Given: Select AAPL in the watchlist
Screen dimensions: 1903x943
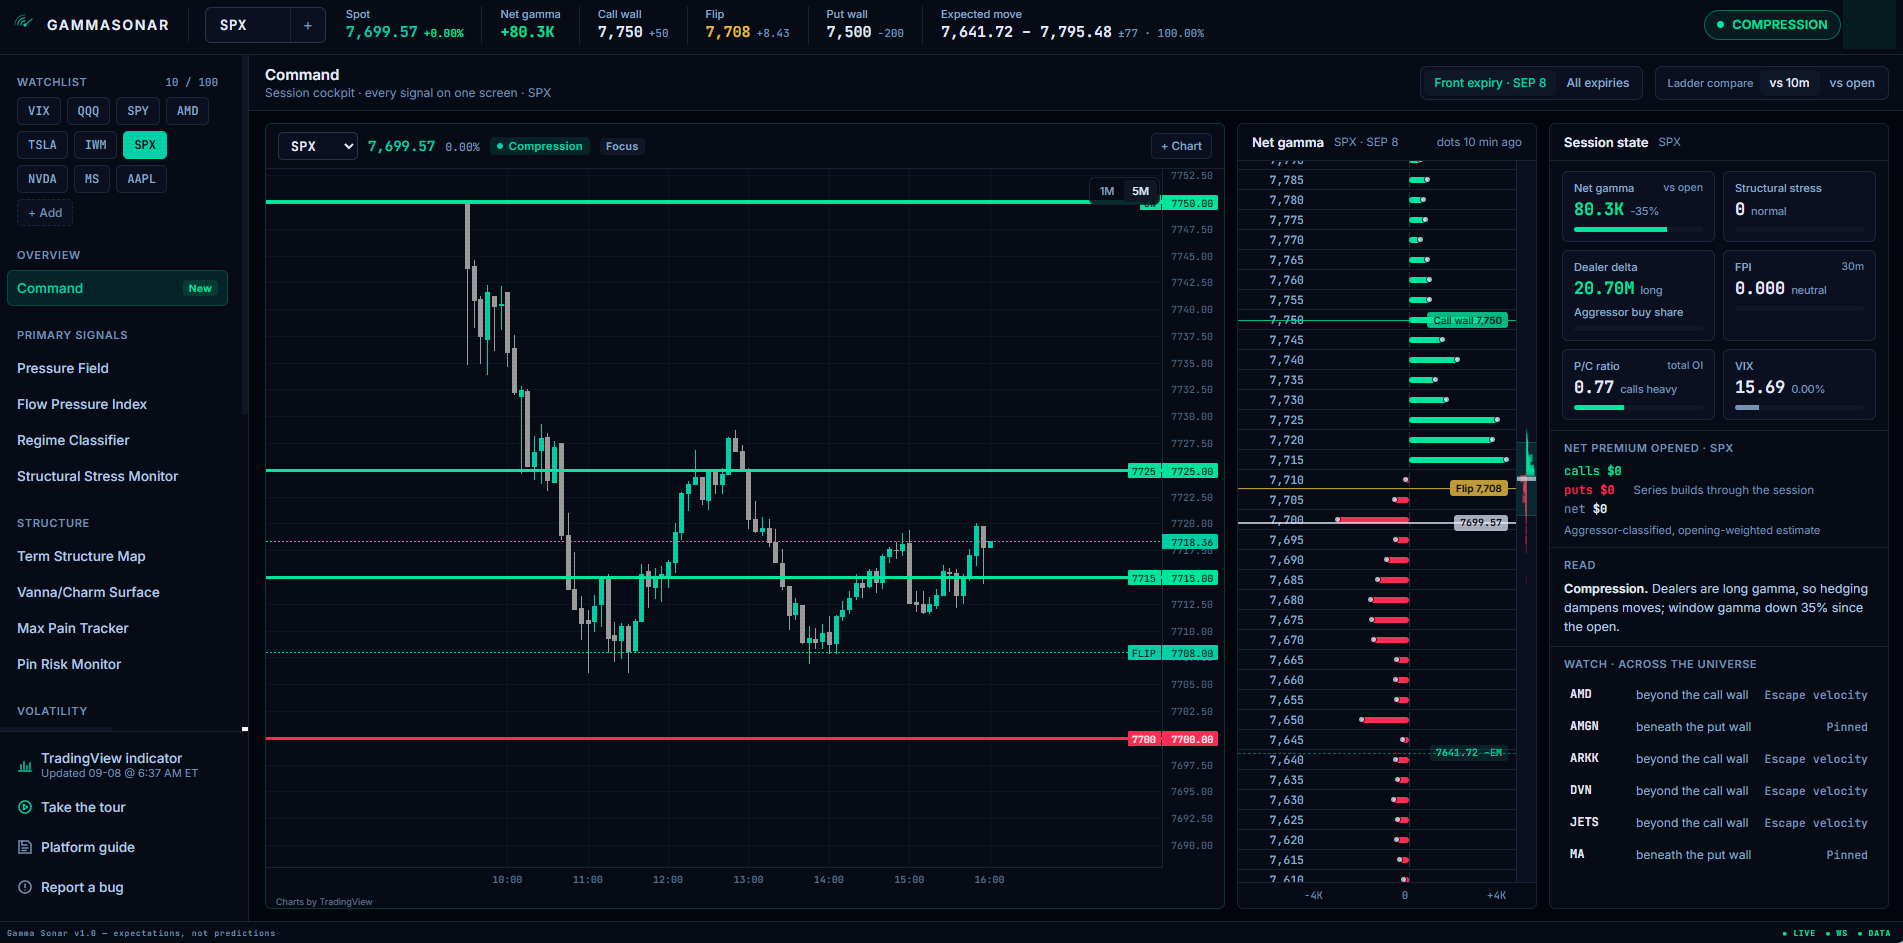Looking at the screenshot, I should (x=141, y=179).
